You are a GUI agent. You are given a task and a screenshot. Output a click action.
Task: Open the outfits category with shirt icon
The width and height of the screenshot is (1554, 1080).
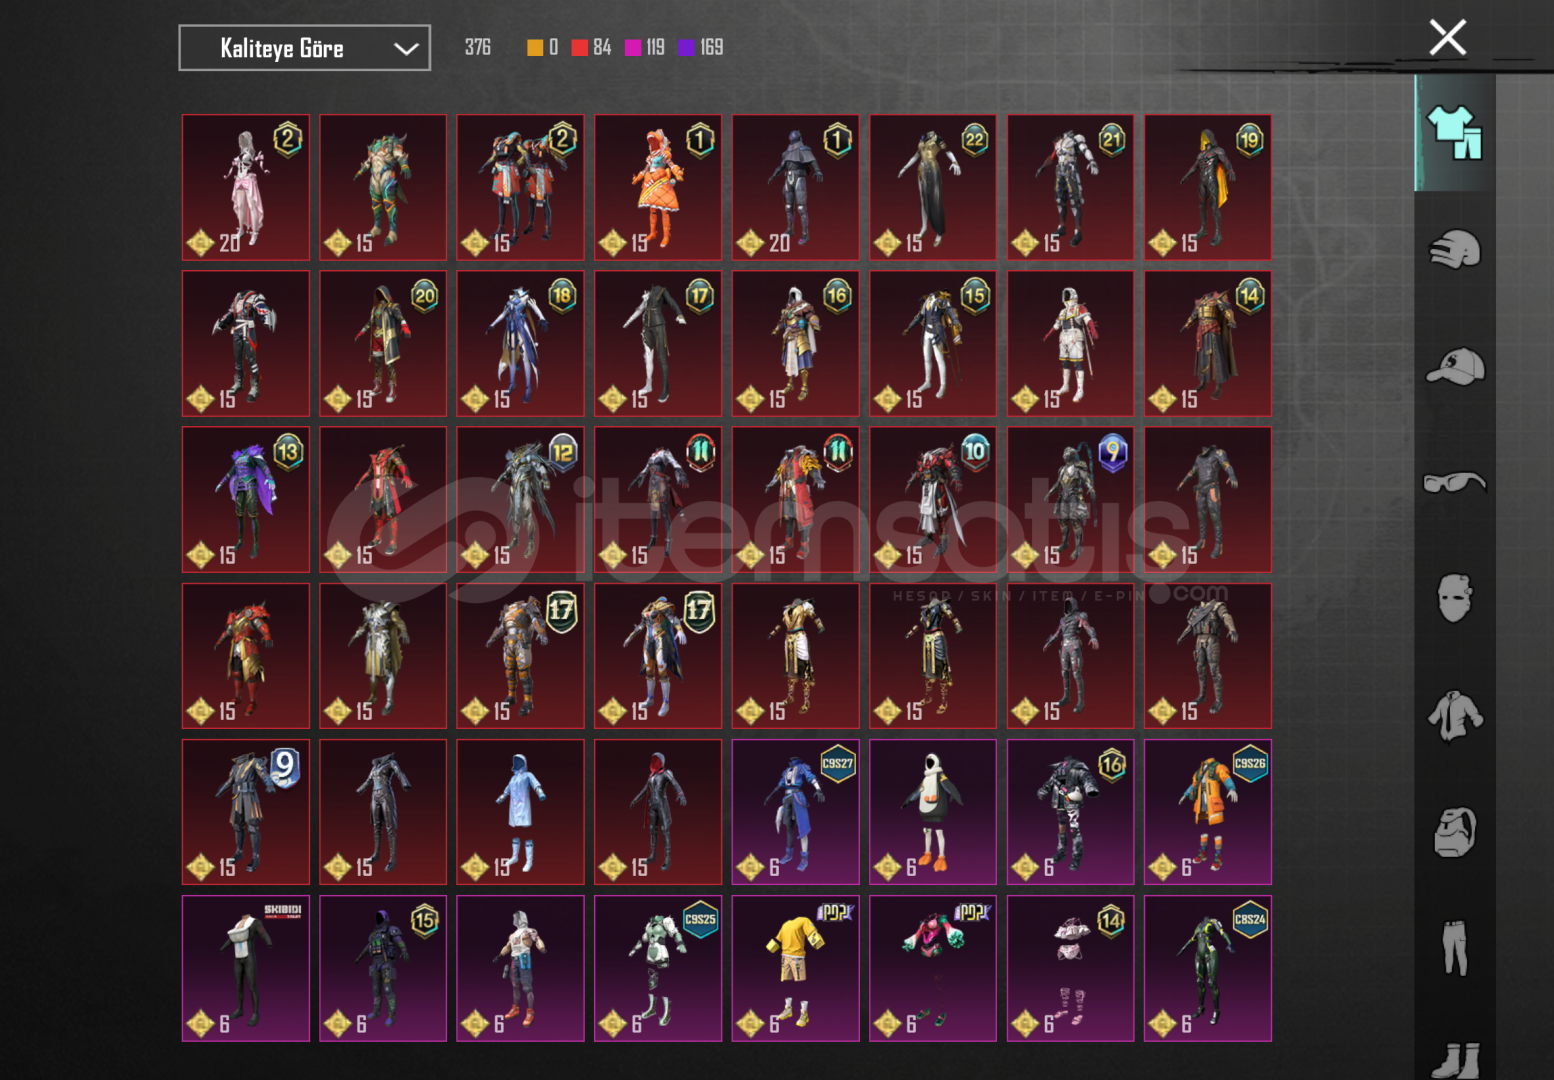pyautogui.click(x=1455, y=132)
